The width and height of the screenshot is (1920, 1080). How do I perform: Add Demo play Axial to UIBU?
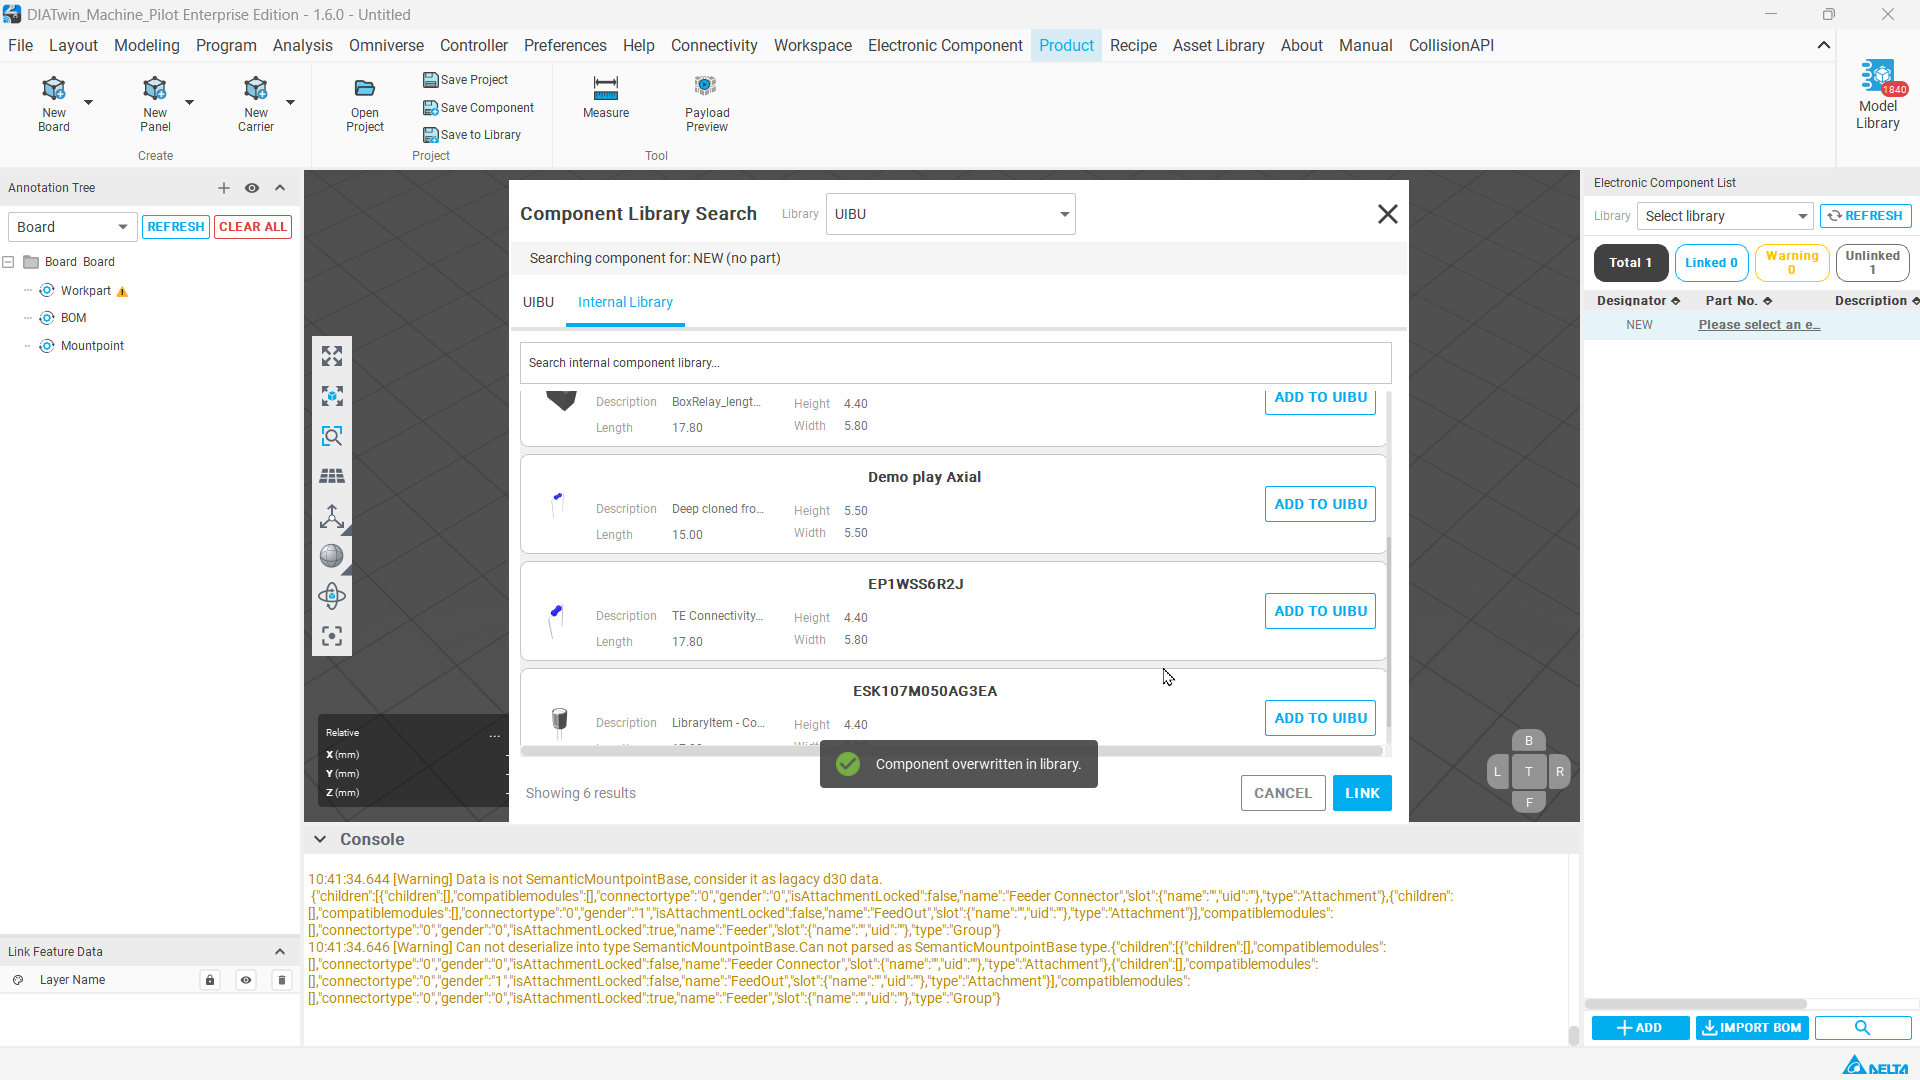1320,504
